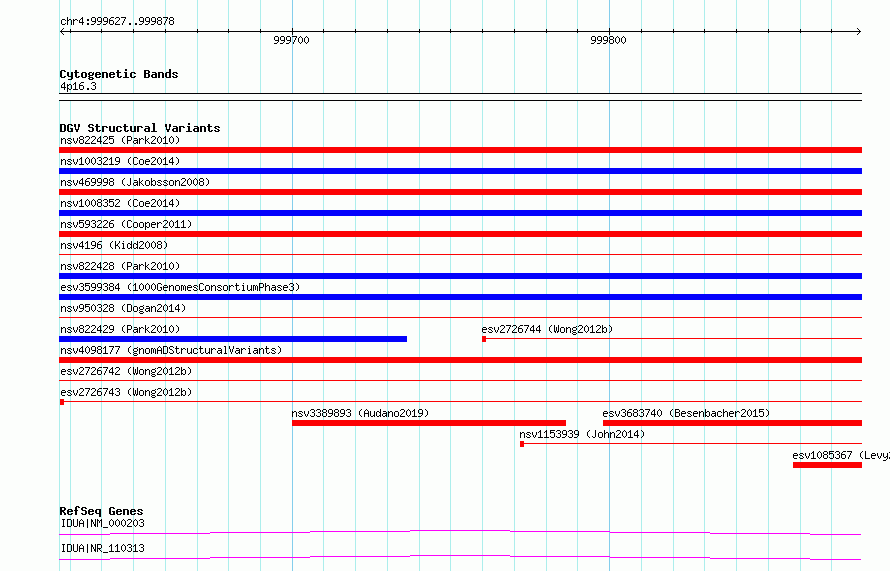This screenshot has width=890, height=571.
Task: Click the blue bar of nsv822428
Action: point(460,276)
